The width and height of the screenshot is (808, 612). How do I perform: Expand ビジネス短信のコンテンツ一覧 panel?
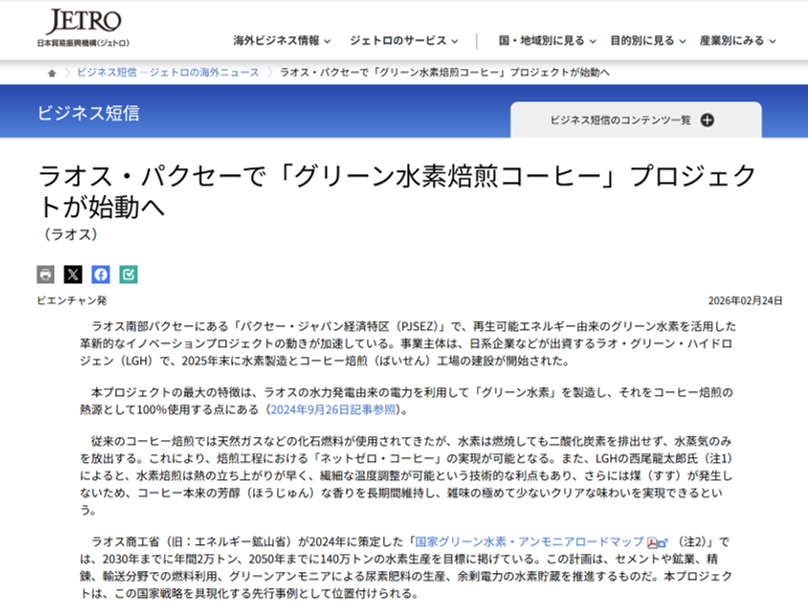pyautogui.click(x=620, y=120)
